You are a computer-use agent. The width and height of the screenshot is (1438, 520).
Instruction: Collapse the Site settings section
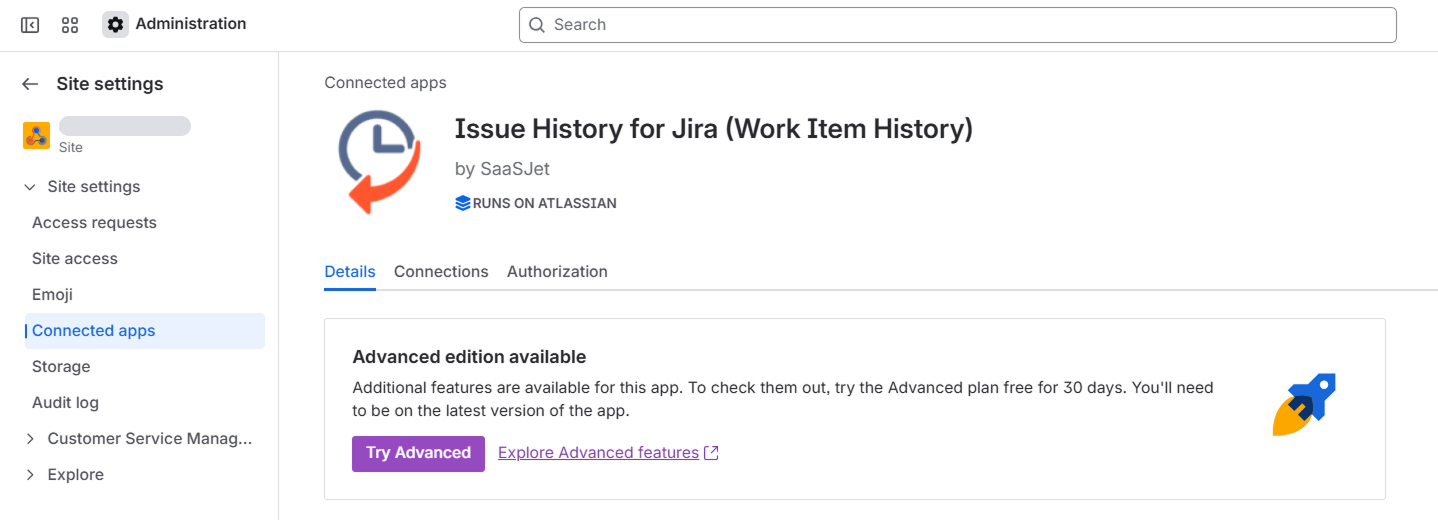(30, 187)
